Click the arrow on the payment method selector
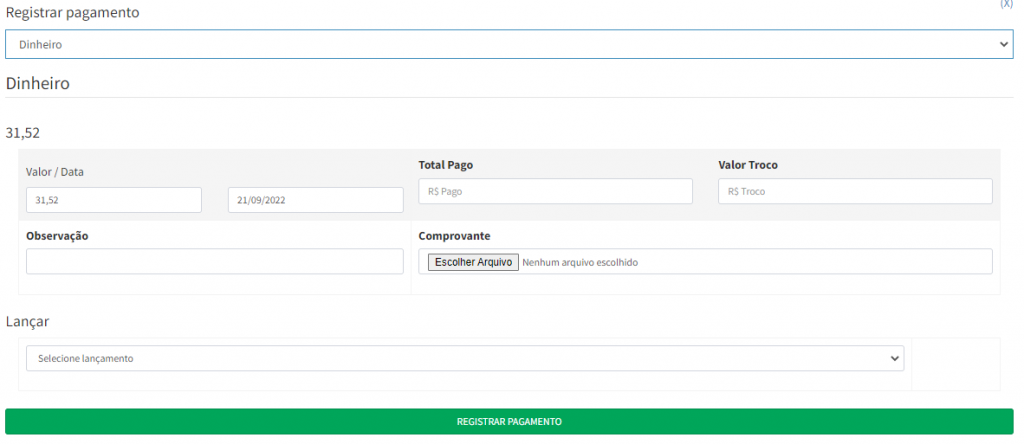The height and width of the screenshot is (444, 1024). coord(1004,45)
